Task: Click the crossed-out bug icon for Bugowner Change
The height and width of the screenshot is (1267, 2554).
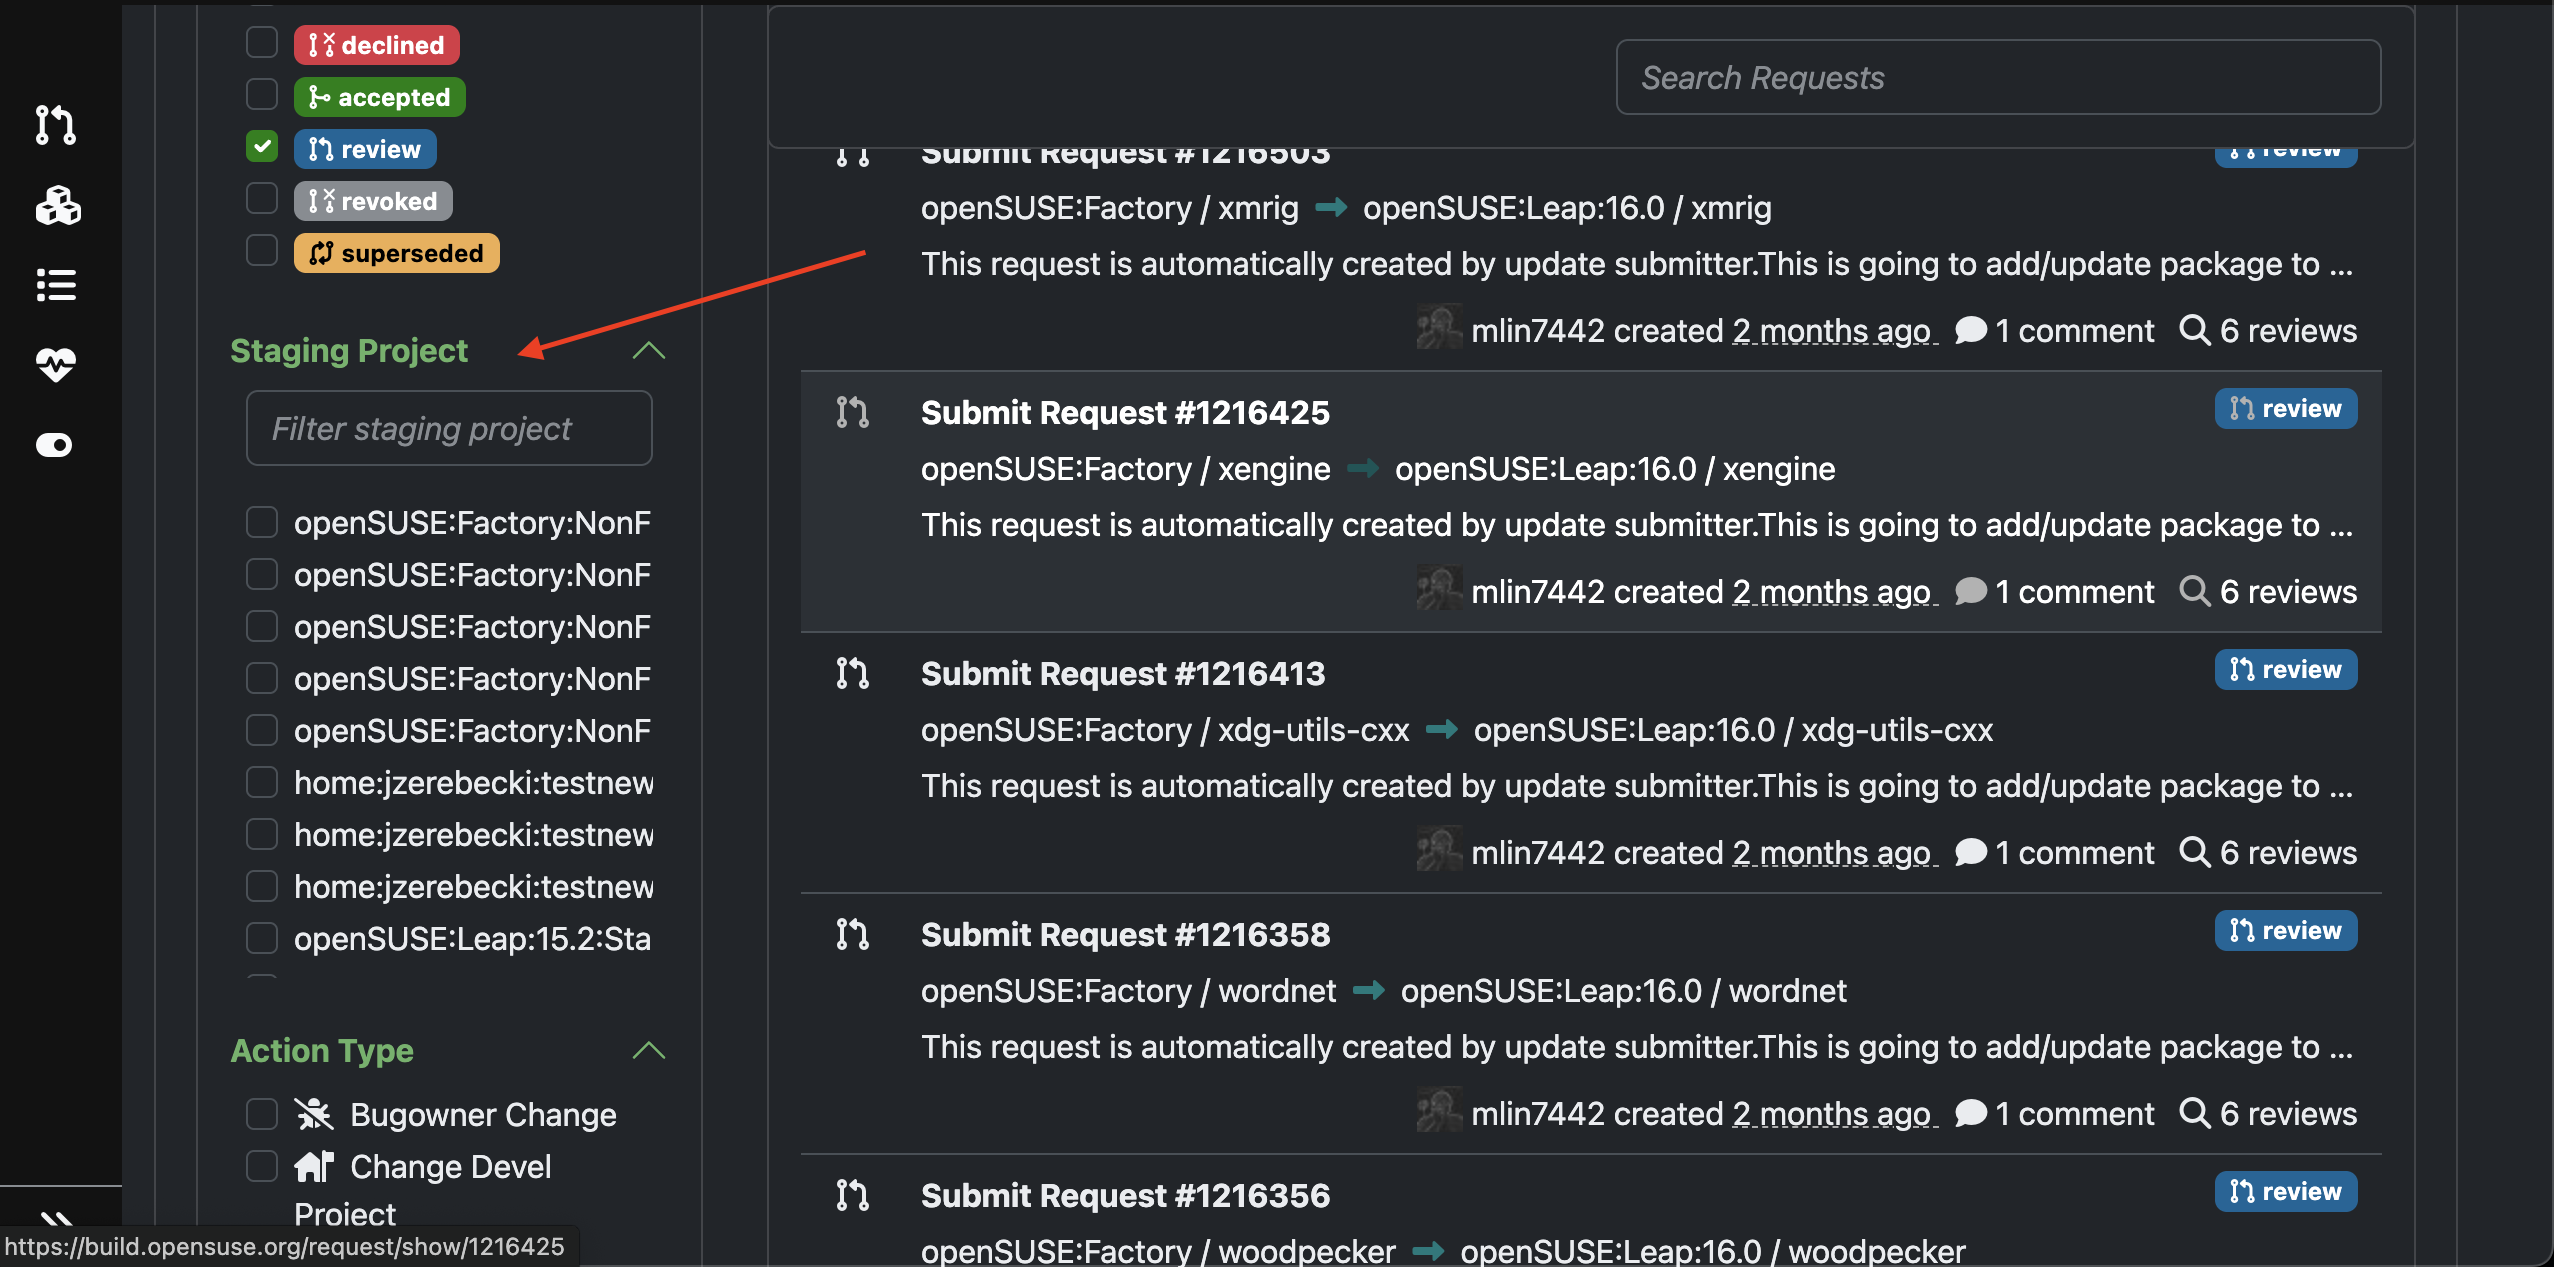Action: (x=313, y=1113)
